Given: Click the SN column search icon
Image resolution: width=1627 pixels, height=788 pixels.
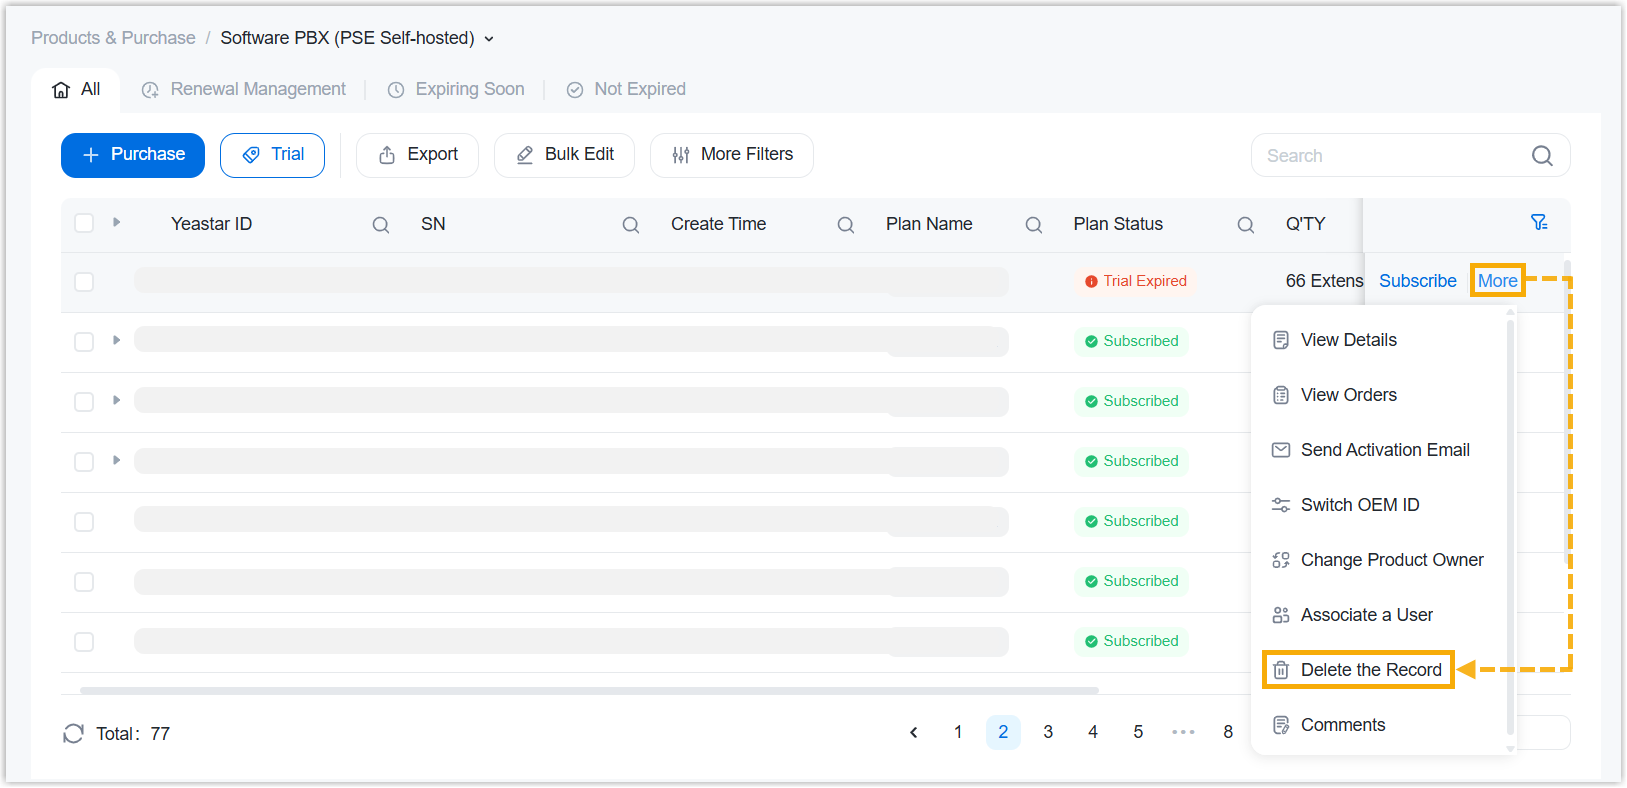Looking at the screenshot, I should tap(630, 225).
